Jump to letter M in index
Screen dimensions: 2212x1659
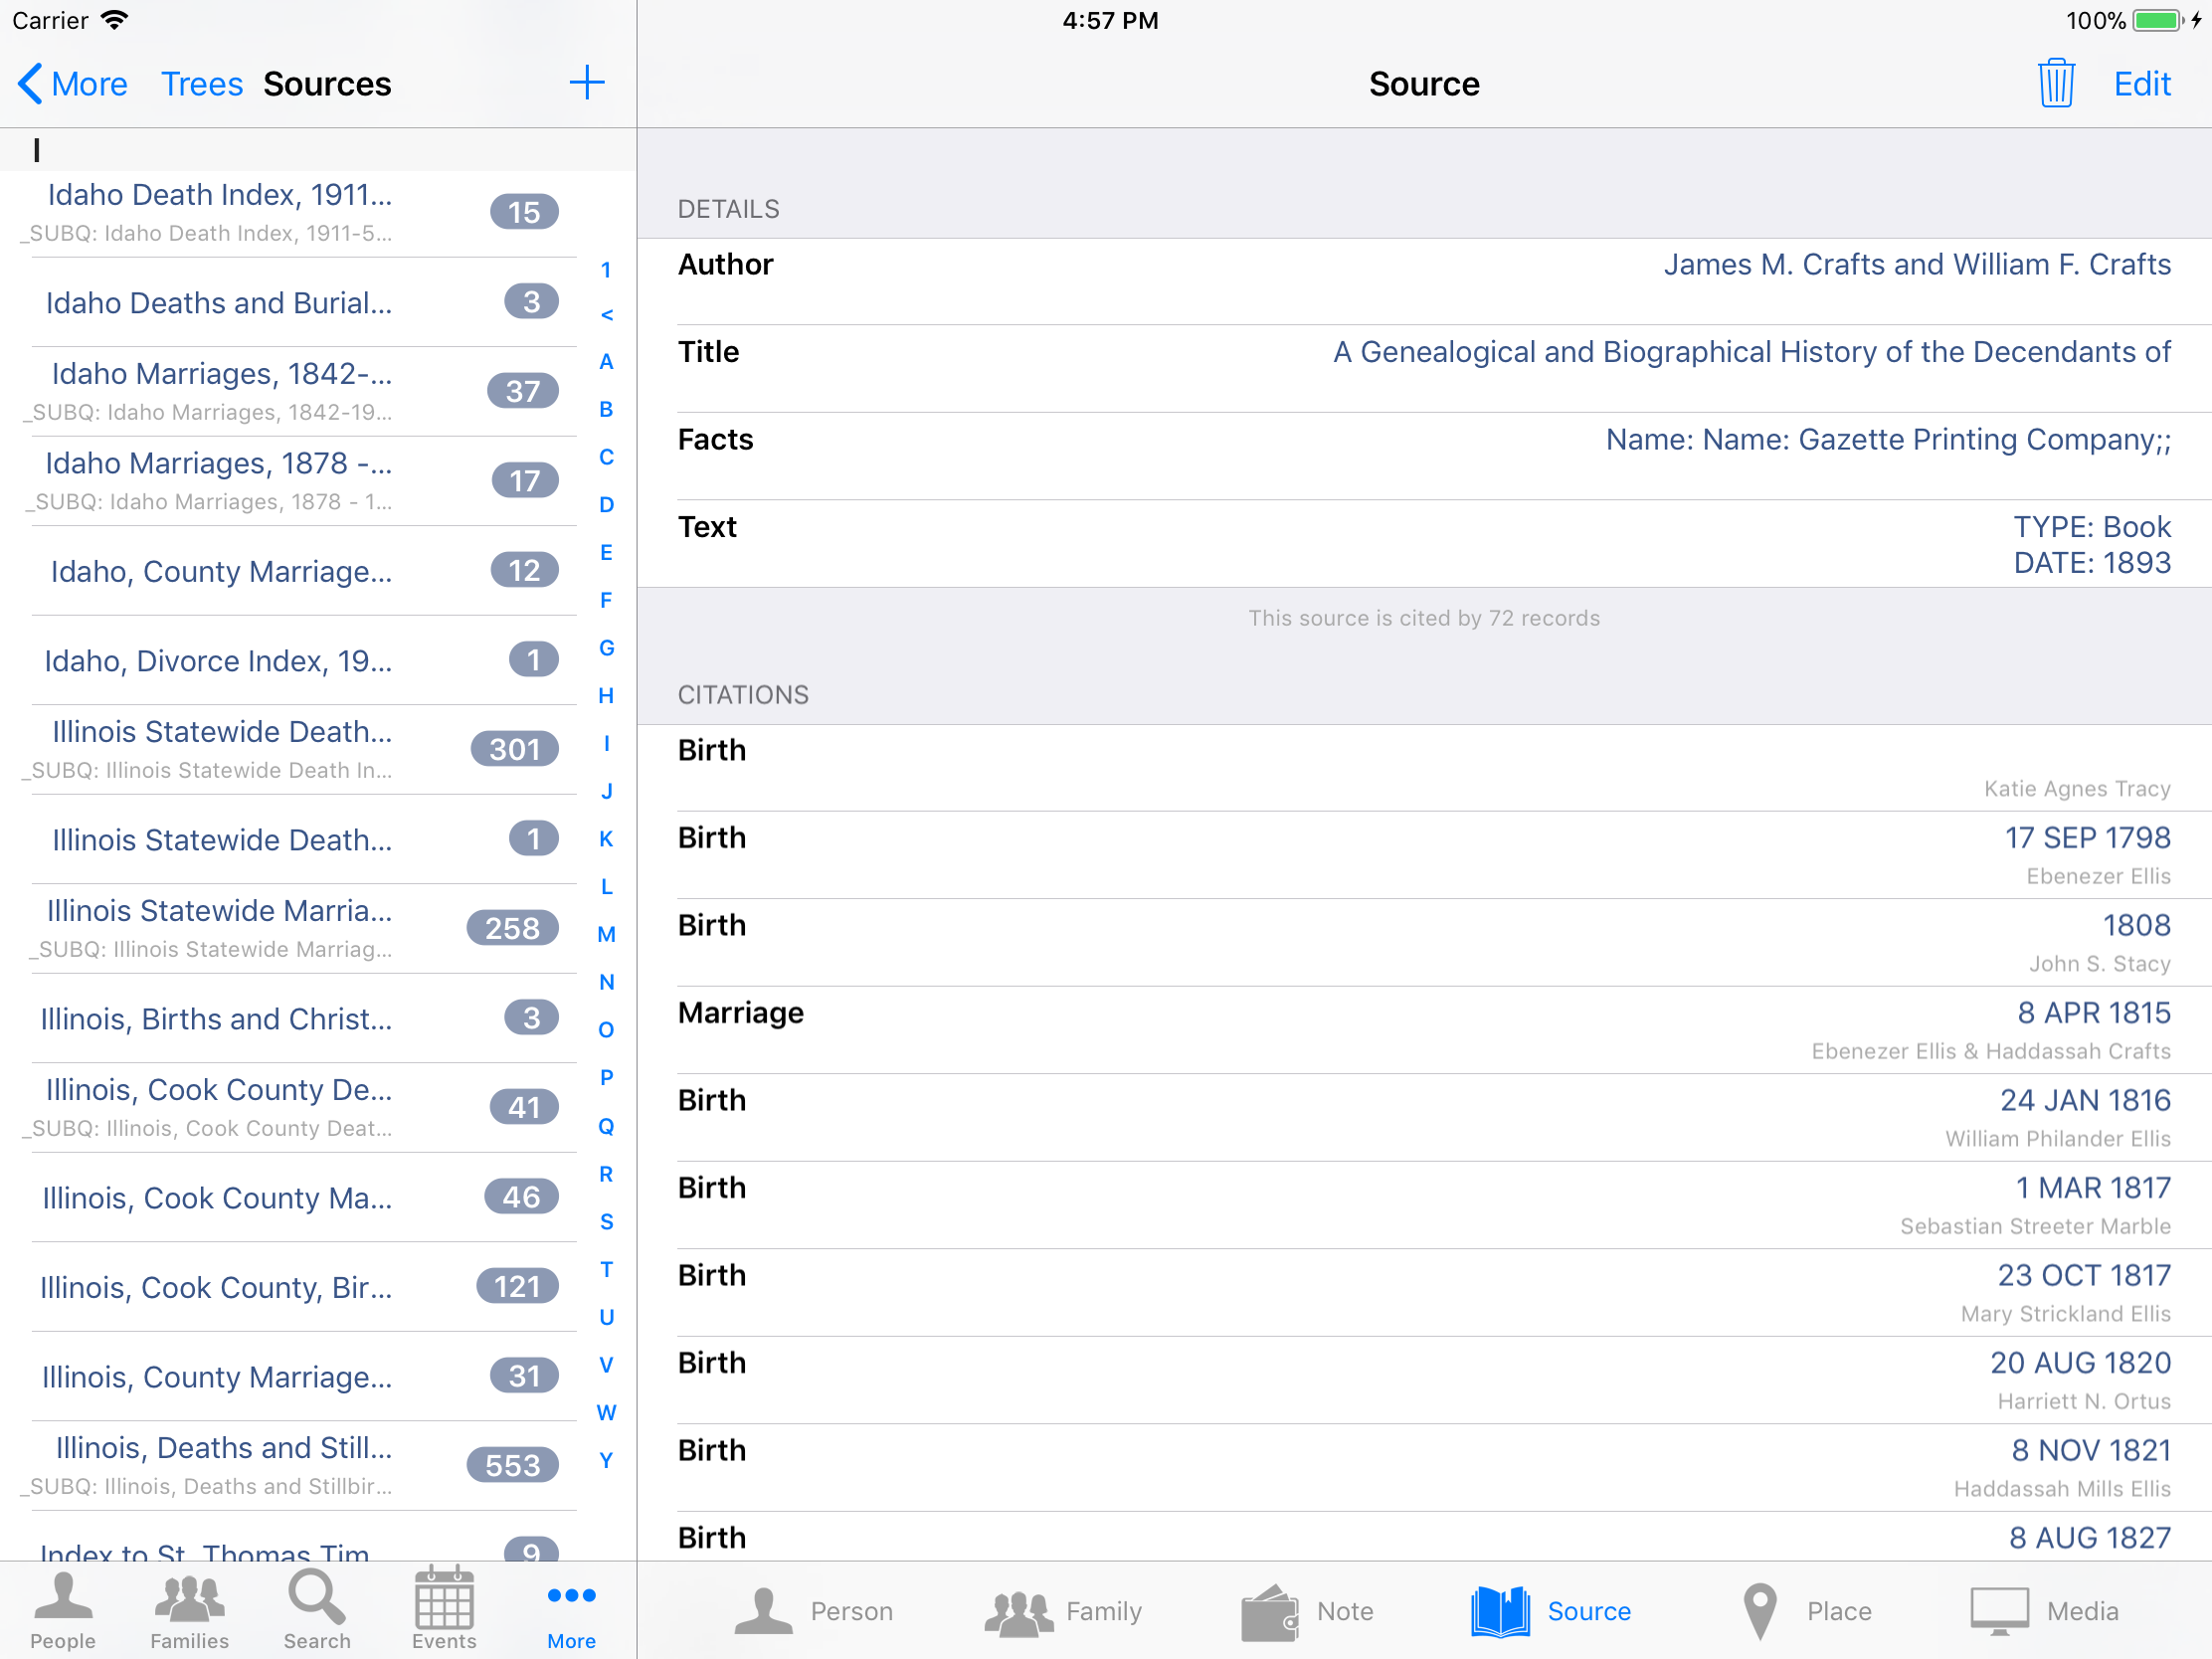pyautogui.click(x=606, y=934)
